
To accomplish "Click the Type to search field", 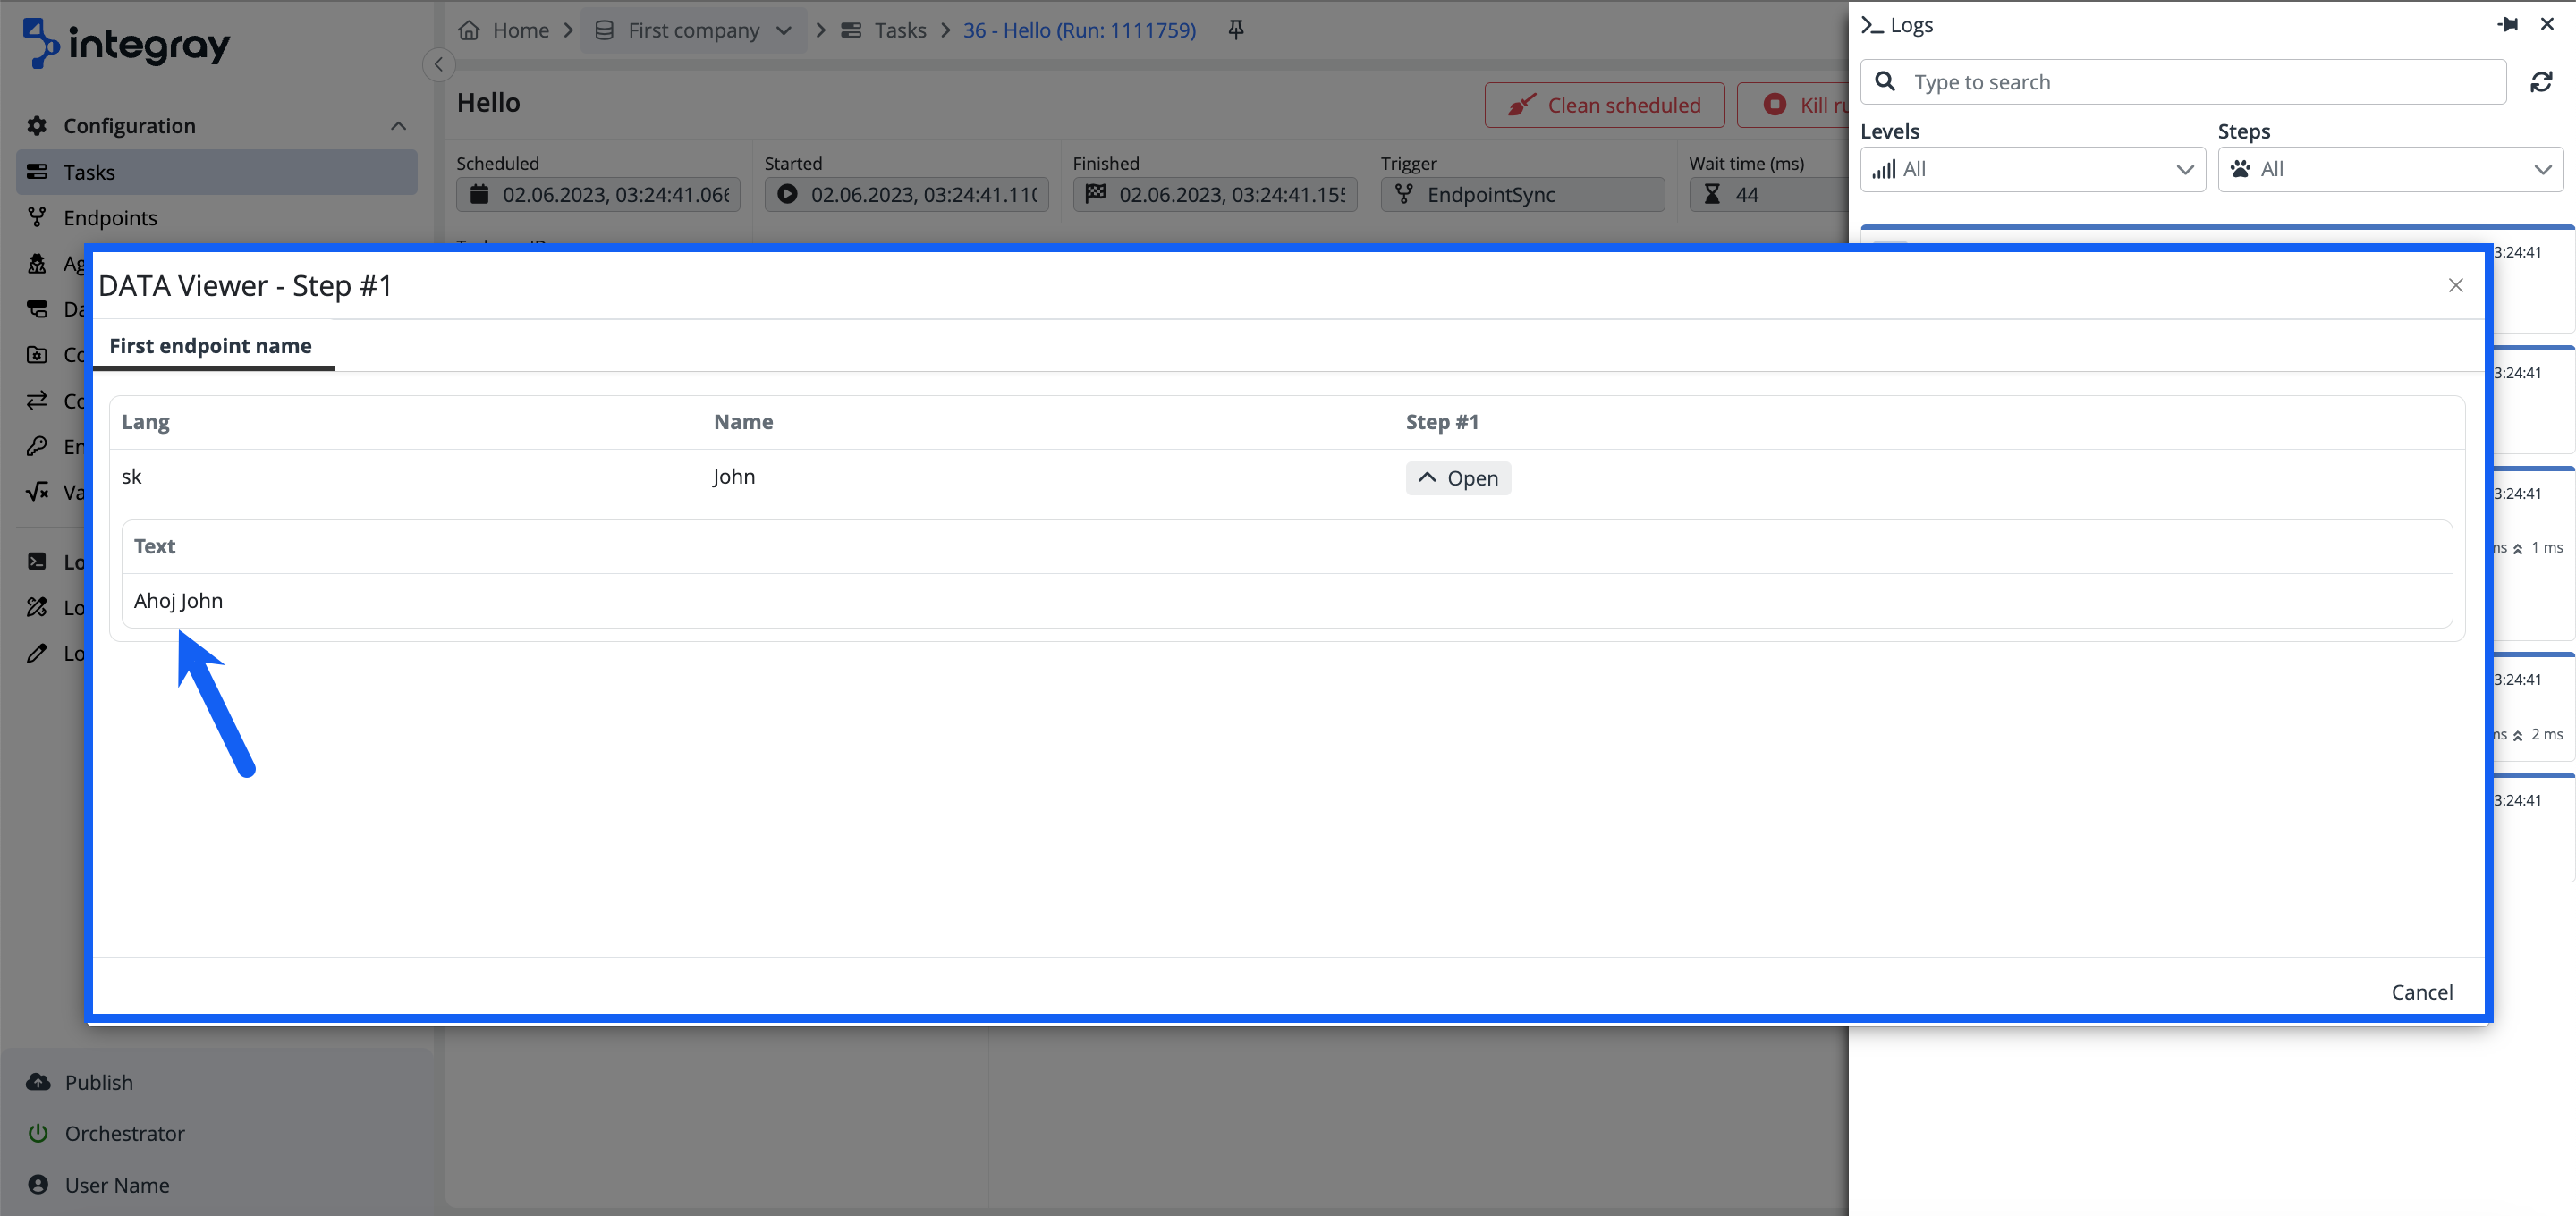I will point(2200,82).
